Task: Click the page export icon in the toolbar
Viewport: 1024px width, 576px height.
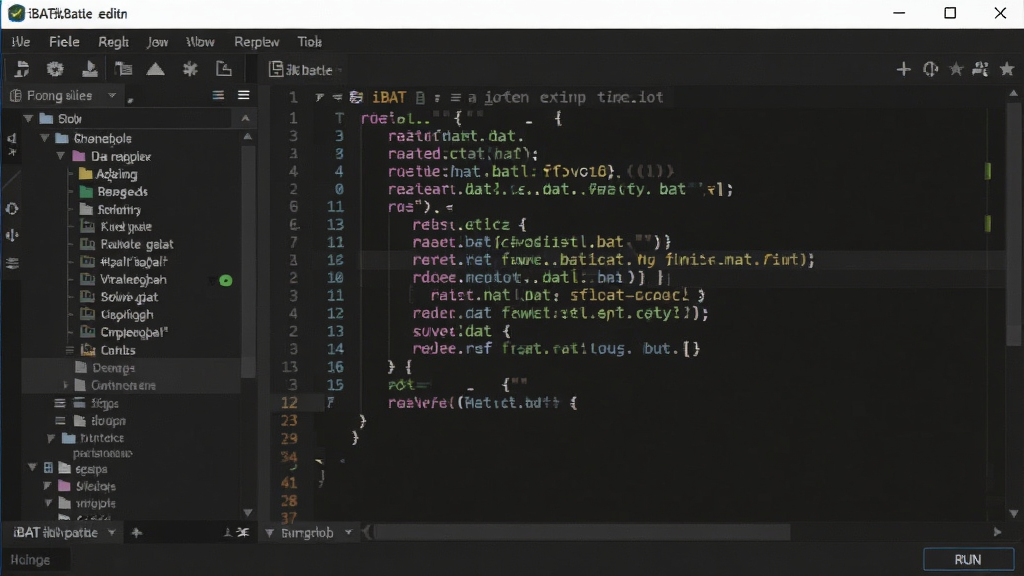Action: (223, 69)
